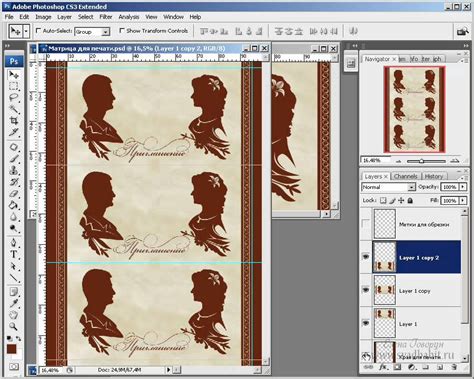Switch to the History tab
This screenshot has height=379, width=474.
coord(434,176)
